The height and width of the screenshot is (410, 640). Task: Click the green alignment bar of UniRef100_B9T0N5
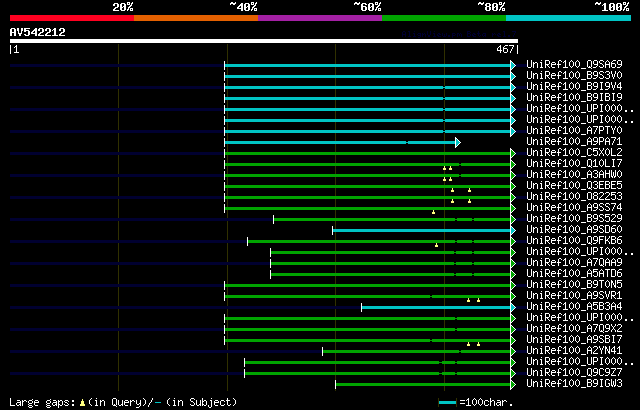click(x=367, y=286)
